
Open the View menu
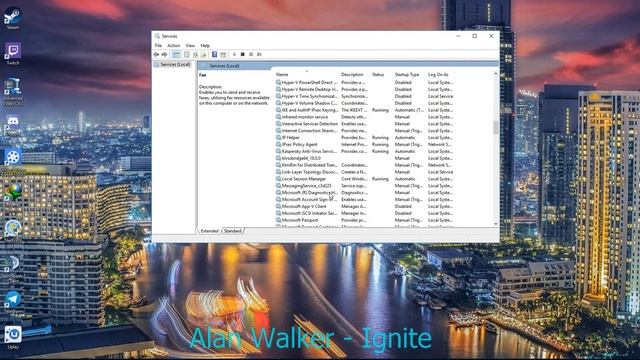(190, 45)
